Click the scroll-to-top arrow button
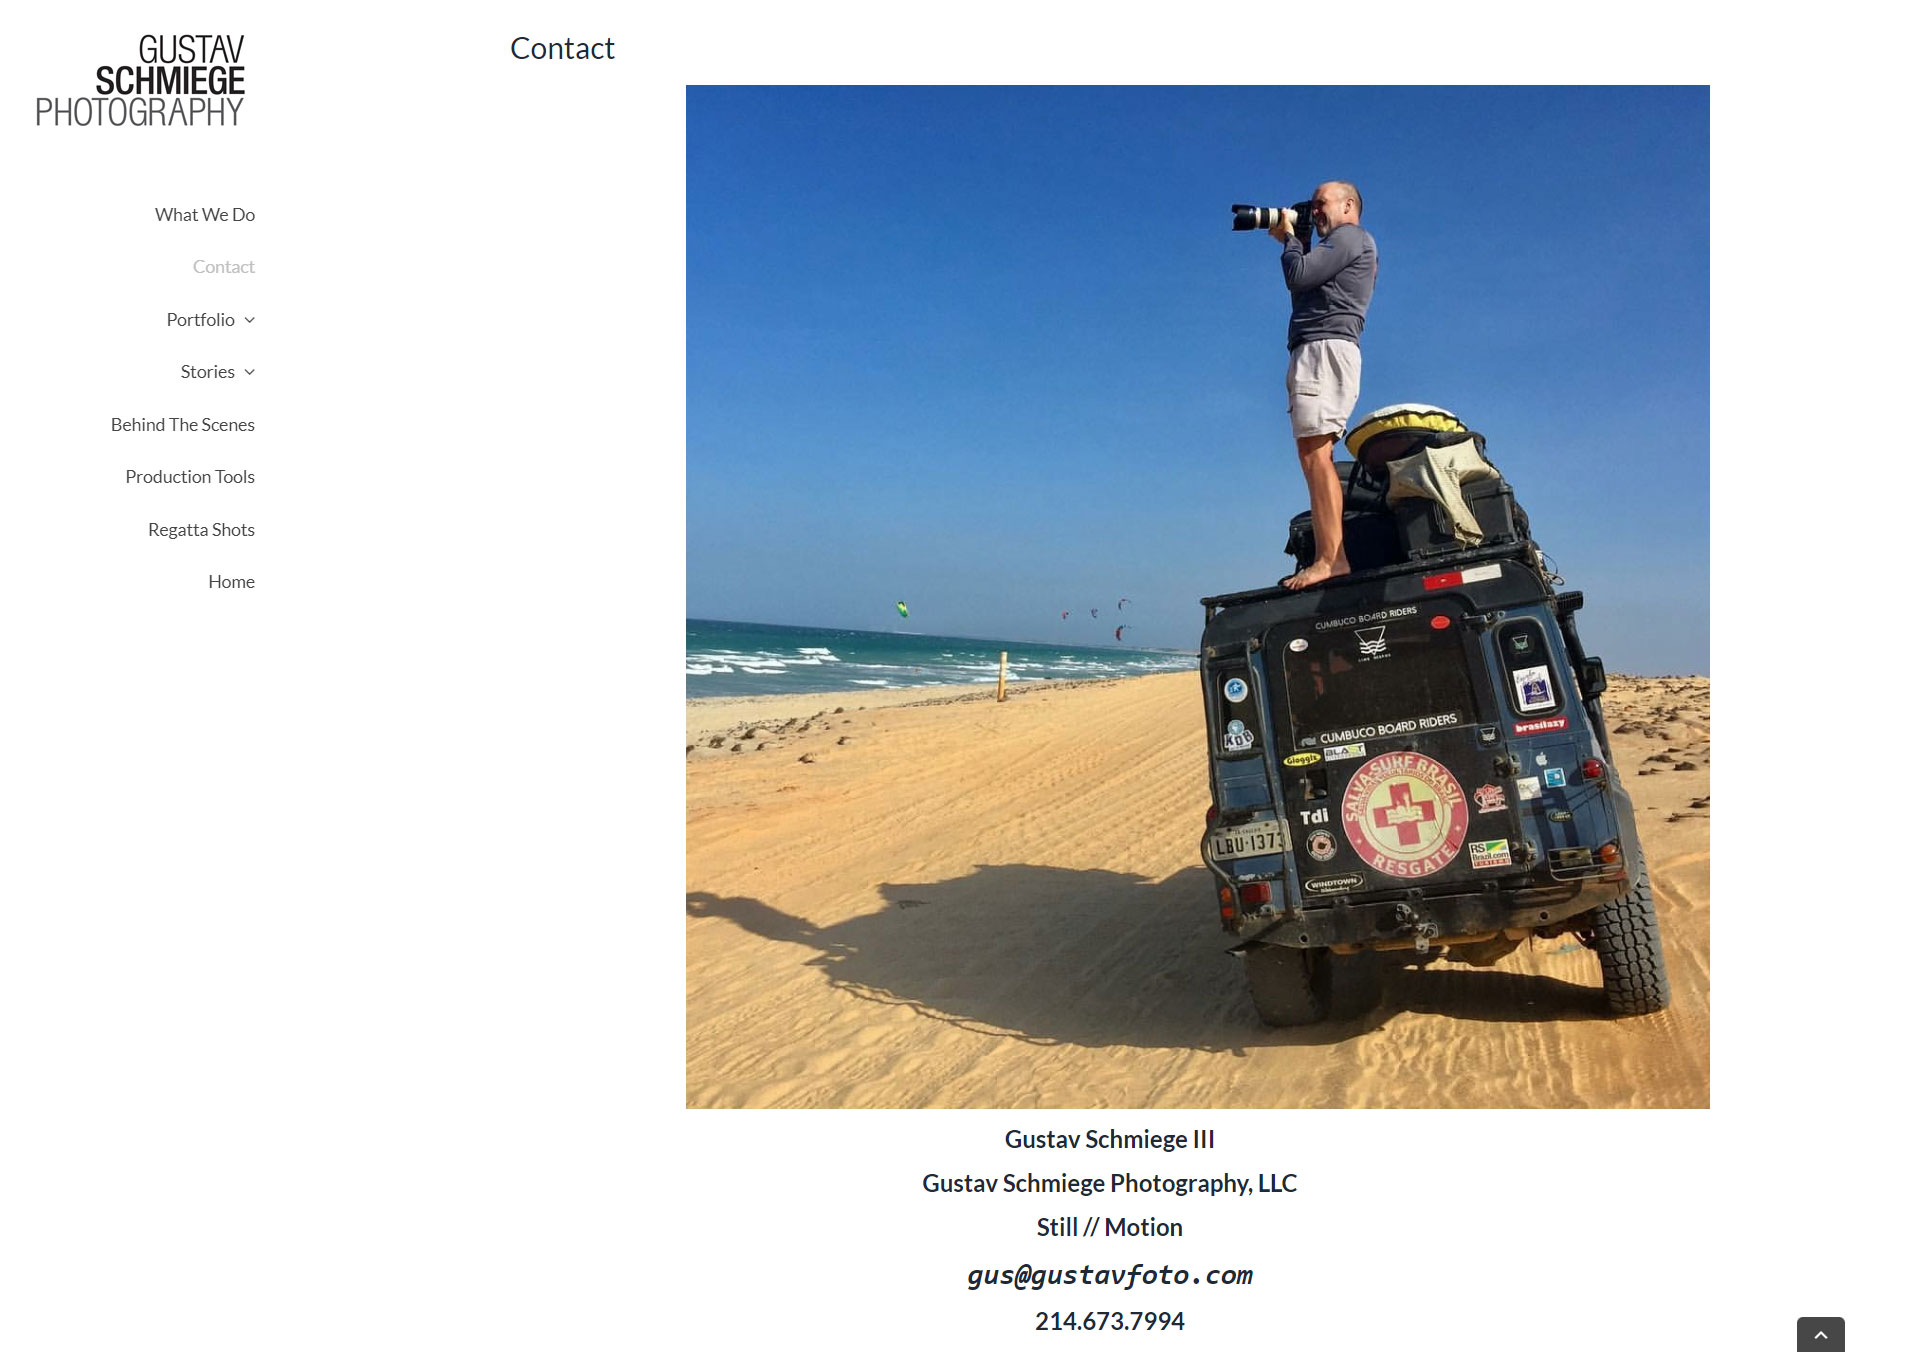This screenshot has width=1920, height=1352. [x=1820, y=1335]
